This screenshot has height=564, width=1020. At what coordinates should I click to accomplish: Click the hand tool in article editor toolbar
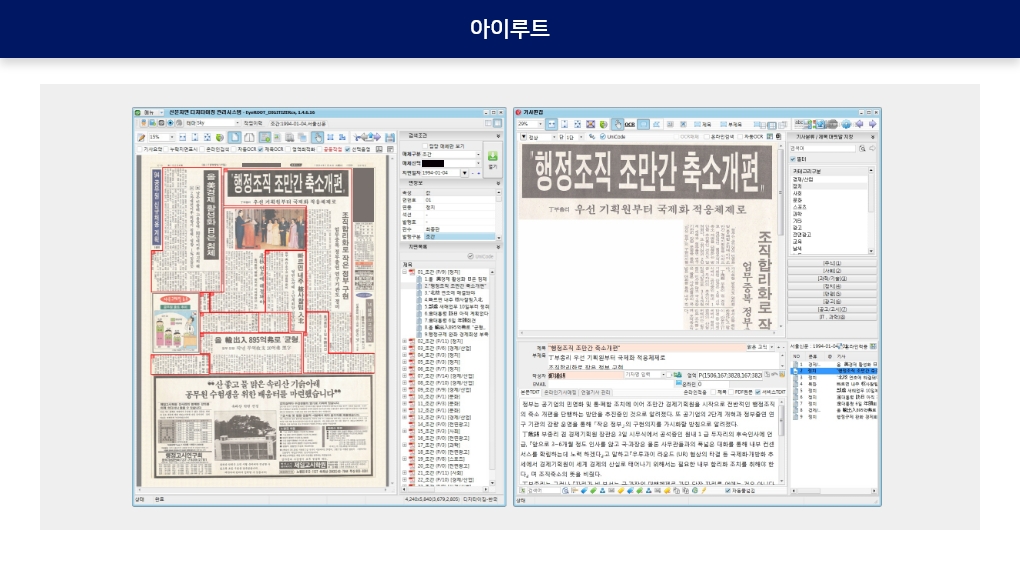coord(617,124)
